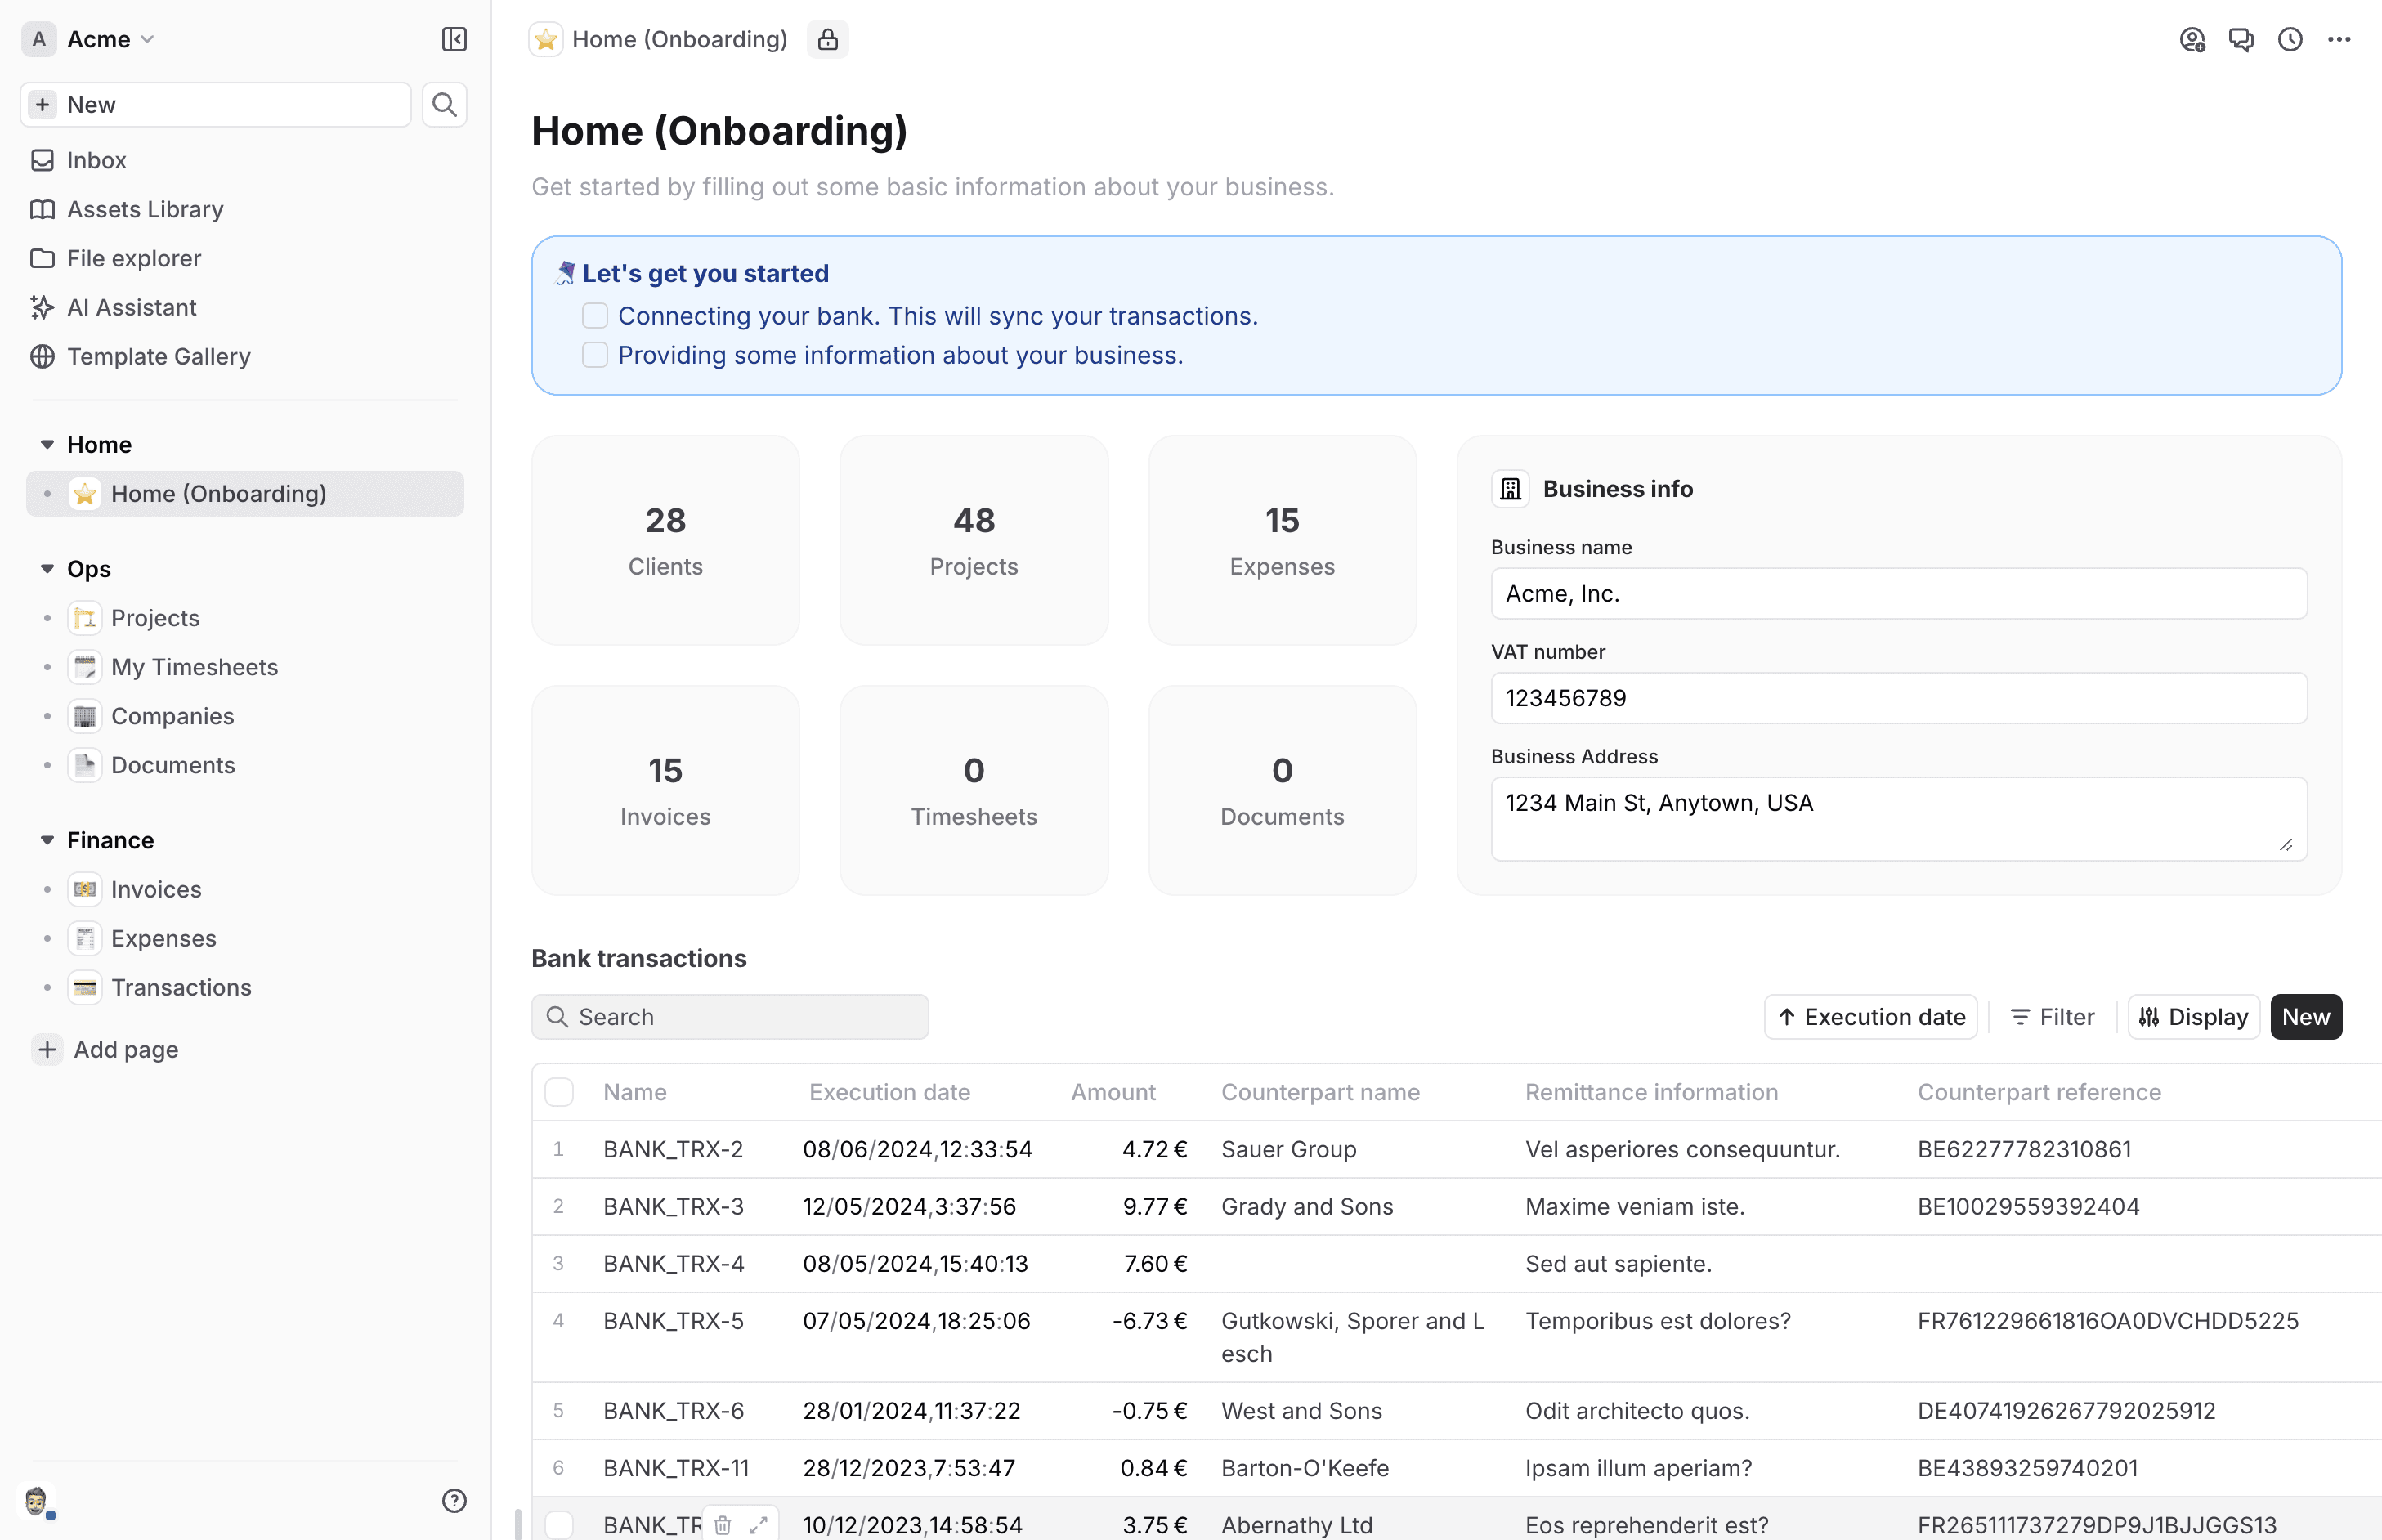
Task: Collapse the left sidebar
Action: pos(453,39)
